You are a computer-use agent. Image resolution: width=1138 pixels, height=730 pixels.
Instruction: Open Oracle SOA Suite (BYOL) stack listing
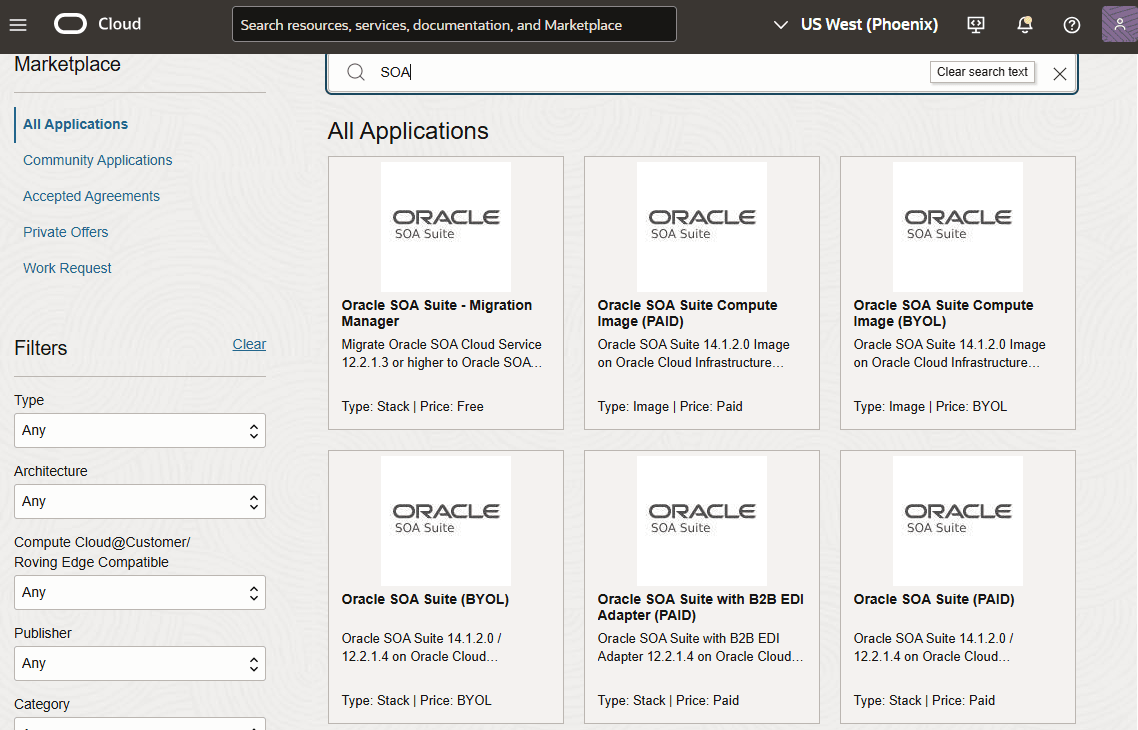coord(446,587)
